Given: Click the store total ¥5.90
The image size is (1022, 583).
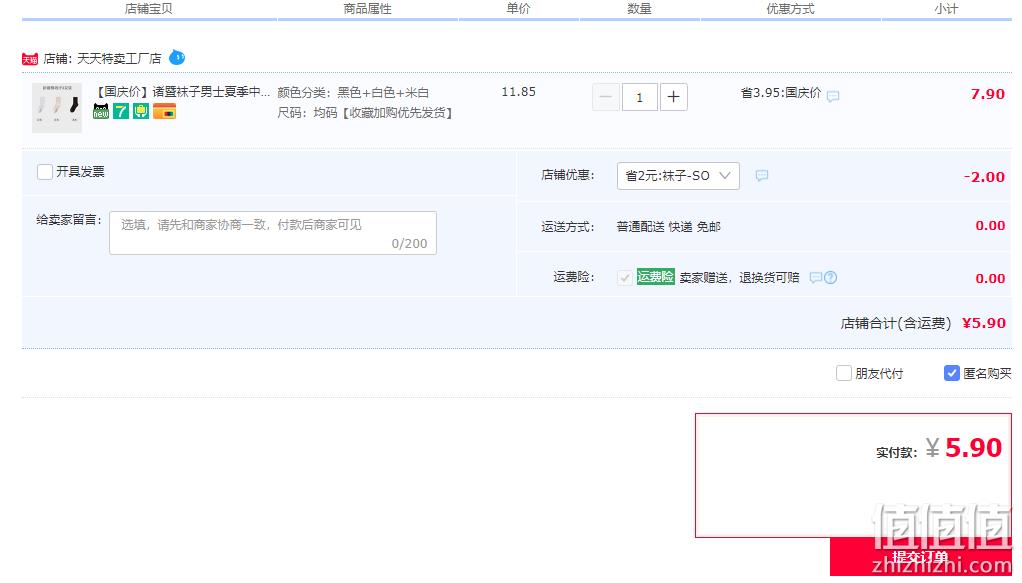Looking at the screenshot, I should [x=984, y=323].
